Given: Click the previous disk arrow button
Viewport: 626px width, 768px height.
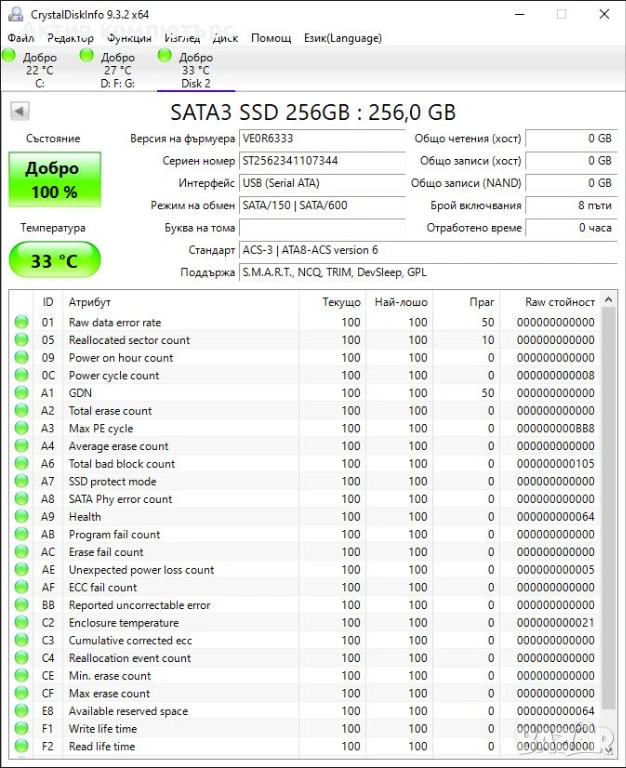Looking at the screenshot, I should [x=19, y=111].
